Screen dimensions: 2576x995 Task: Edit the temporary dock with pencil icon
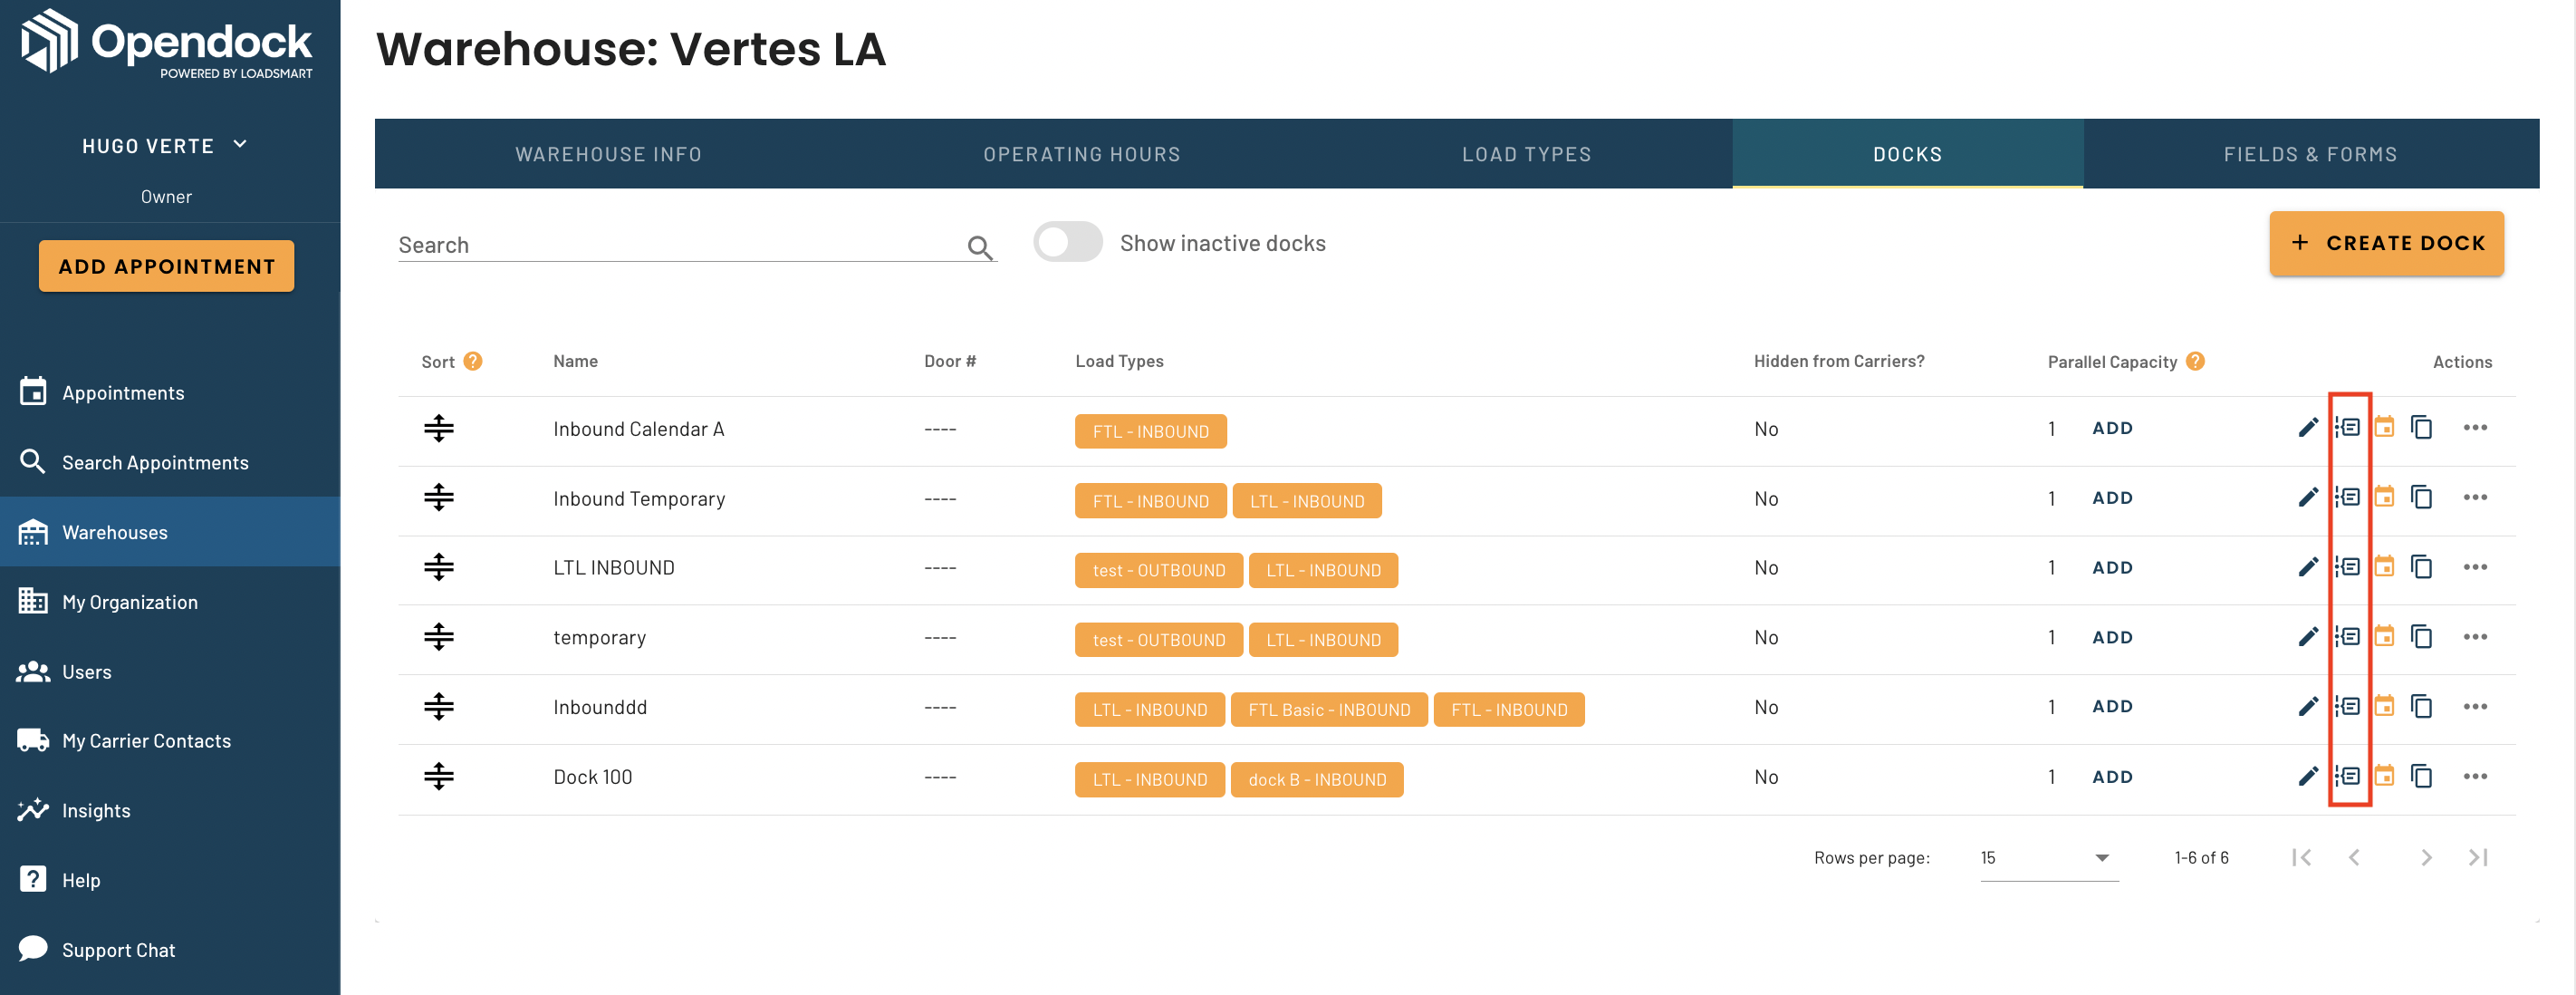(2307, 637)
